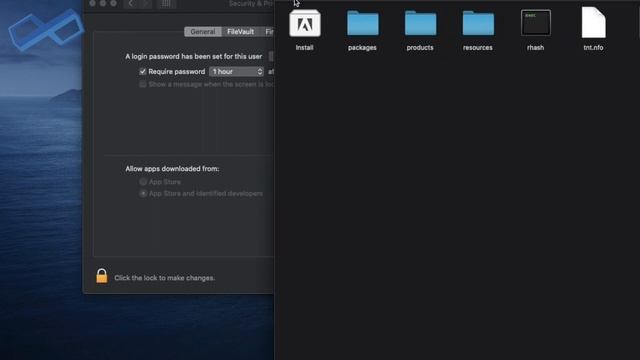Select the products folder icon

tap(420, 23)
